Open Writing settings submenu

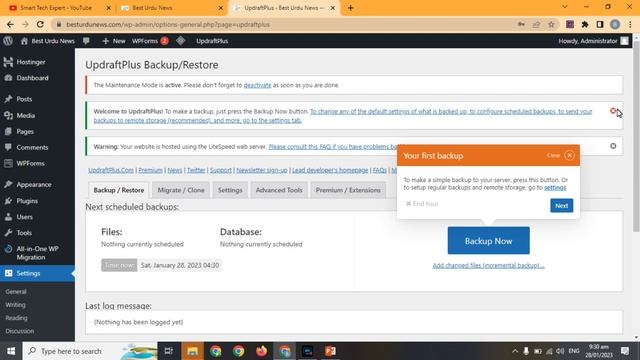16,304
